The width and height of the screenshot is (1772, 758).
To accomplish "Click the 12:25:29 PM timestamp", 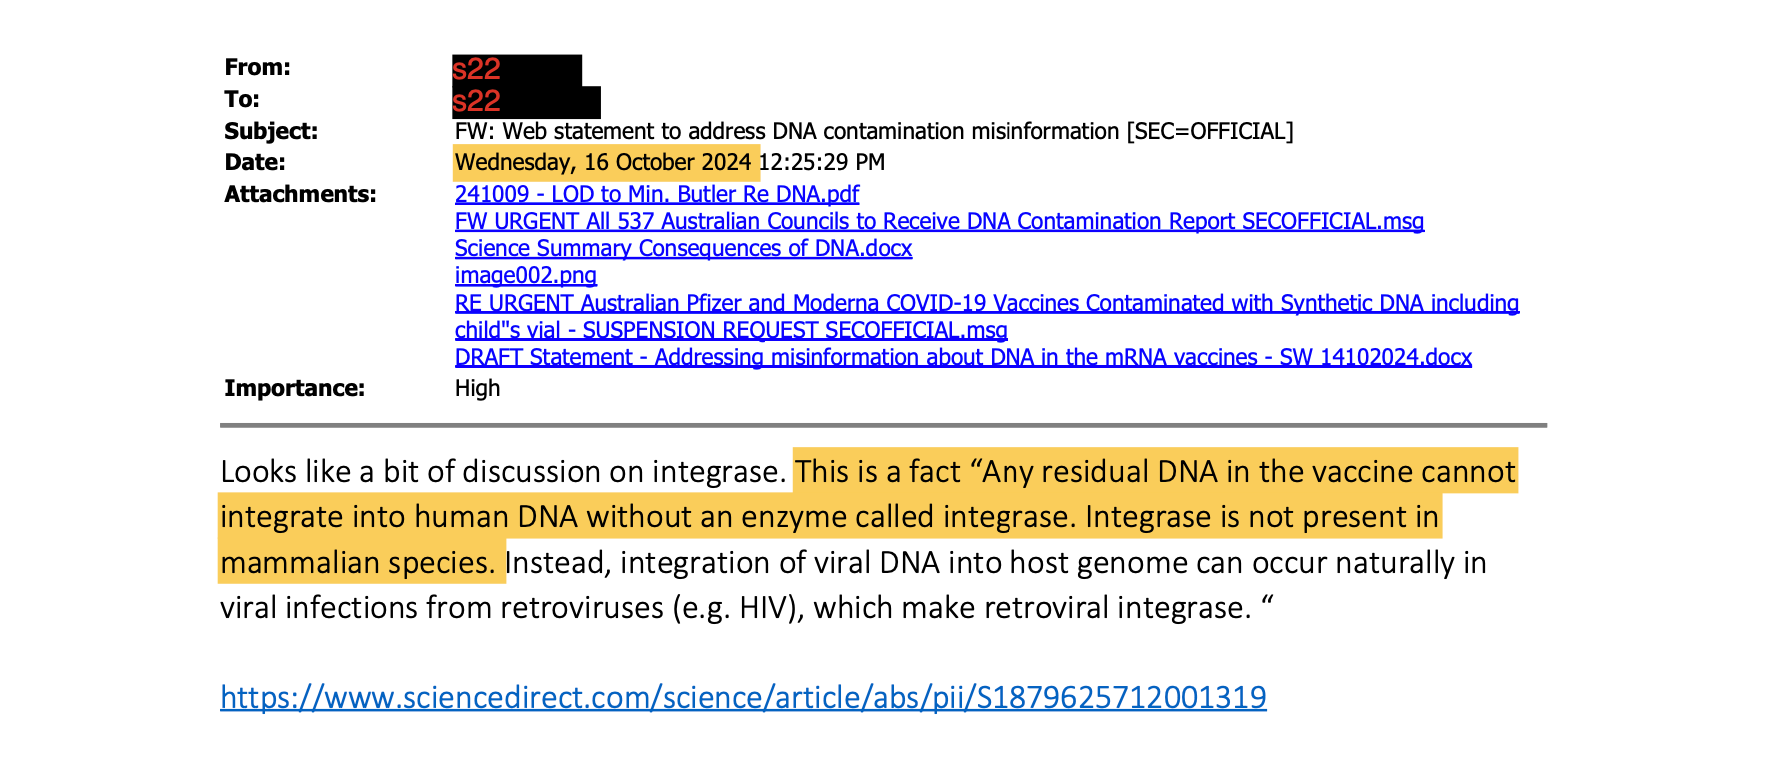I will click(822, 162).
